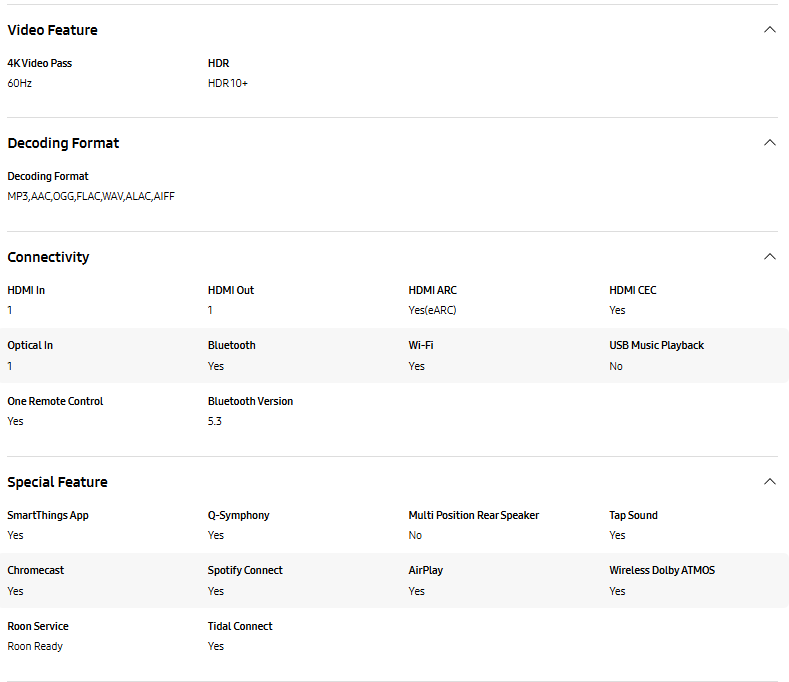Click the Connectivity section heading
The width and height of the screenshot is (789, 682).
[x=48, y=257]
